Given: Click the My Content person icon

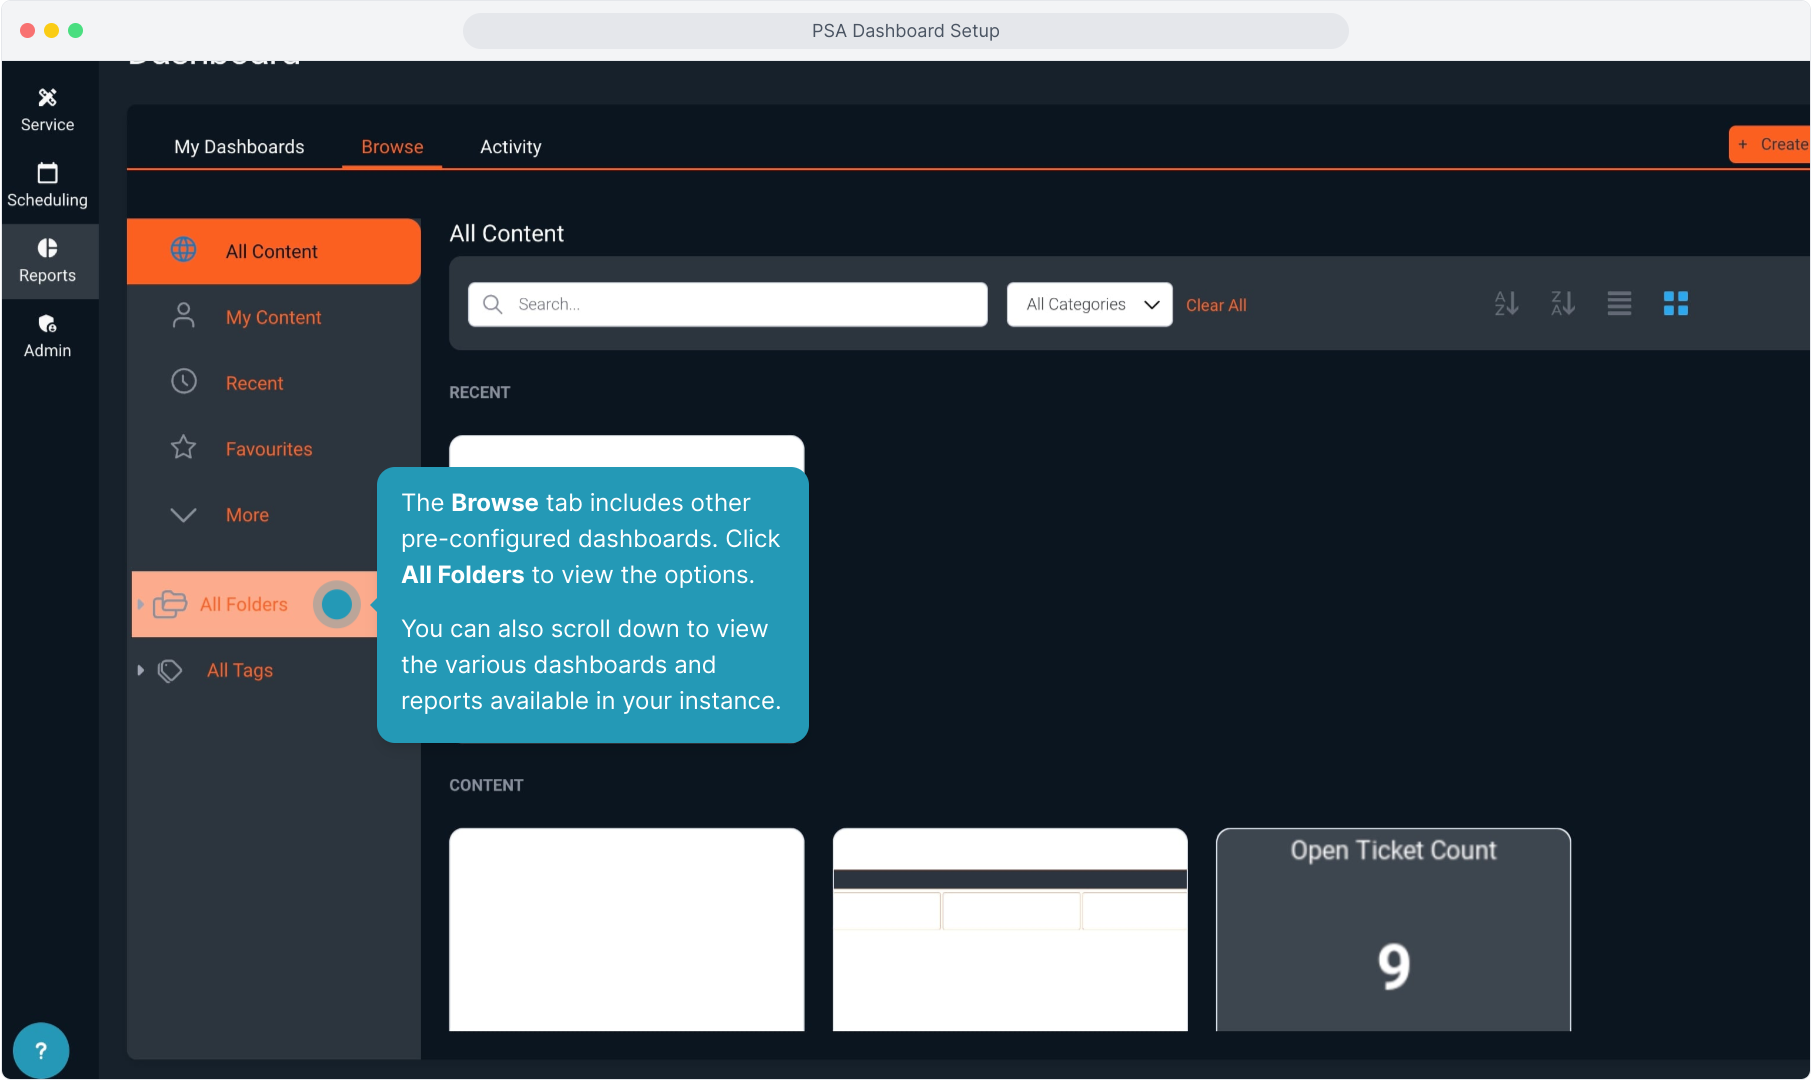Looking at the screenshot, I should 184,316.
